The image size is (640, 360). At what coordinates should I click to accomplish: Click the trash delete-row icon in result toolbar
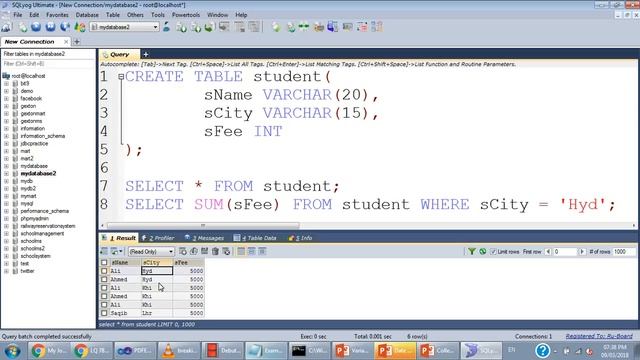coord(216,251)
